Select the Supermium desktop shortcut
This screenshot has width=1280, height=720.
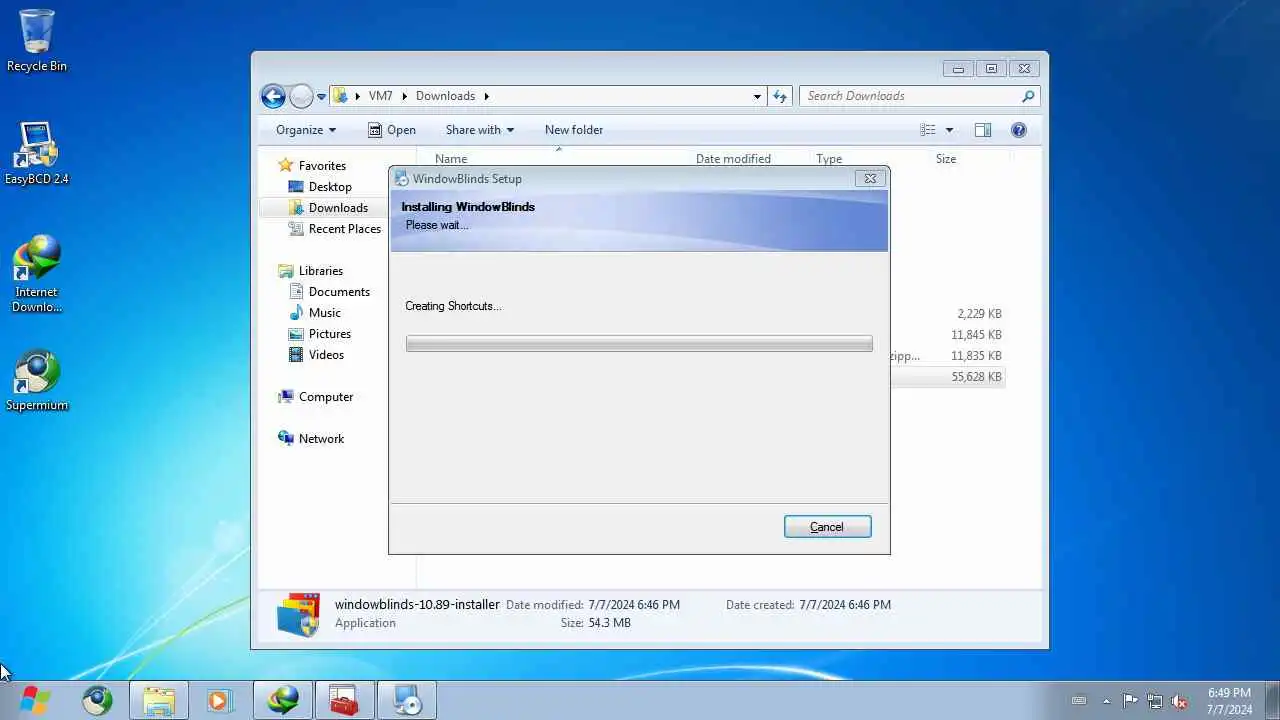click(37, 380)
